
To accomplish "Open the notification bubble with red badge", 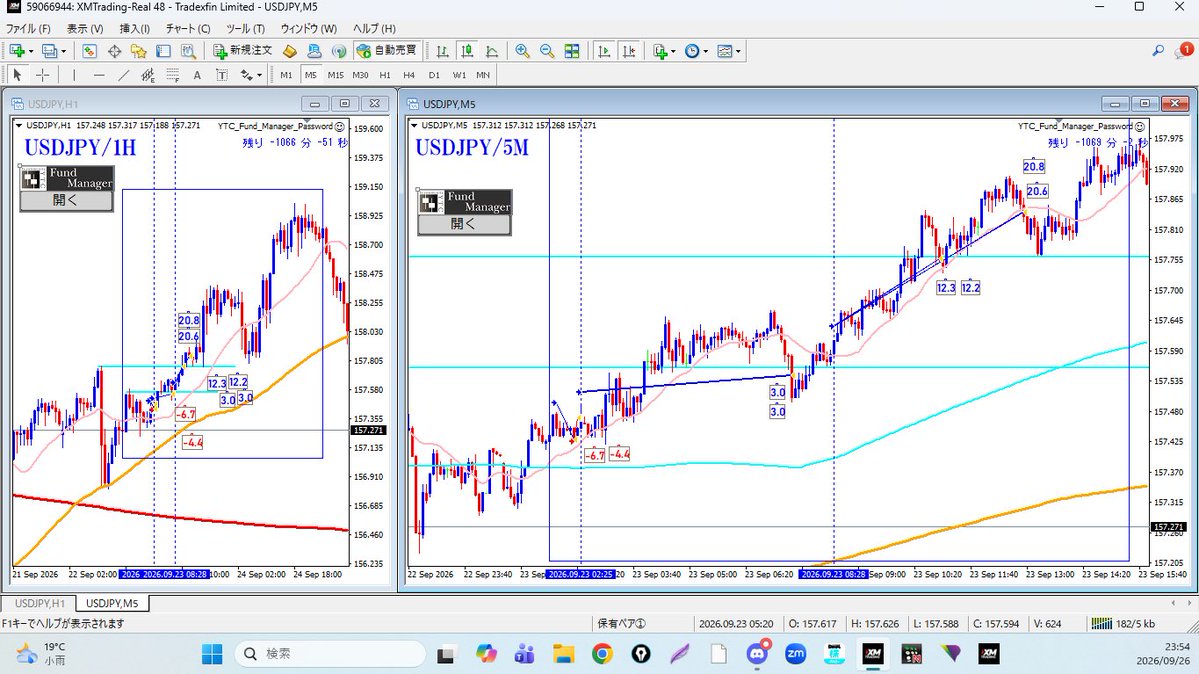I will click(1183, 50).
